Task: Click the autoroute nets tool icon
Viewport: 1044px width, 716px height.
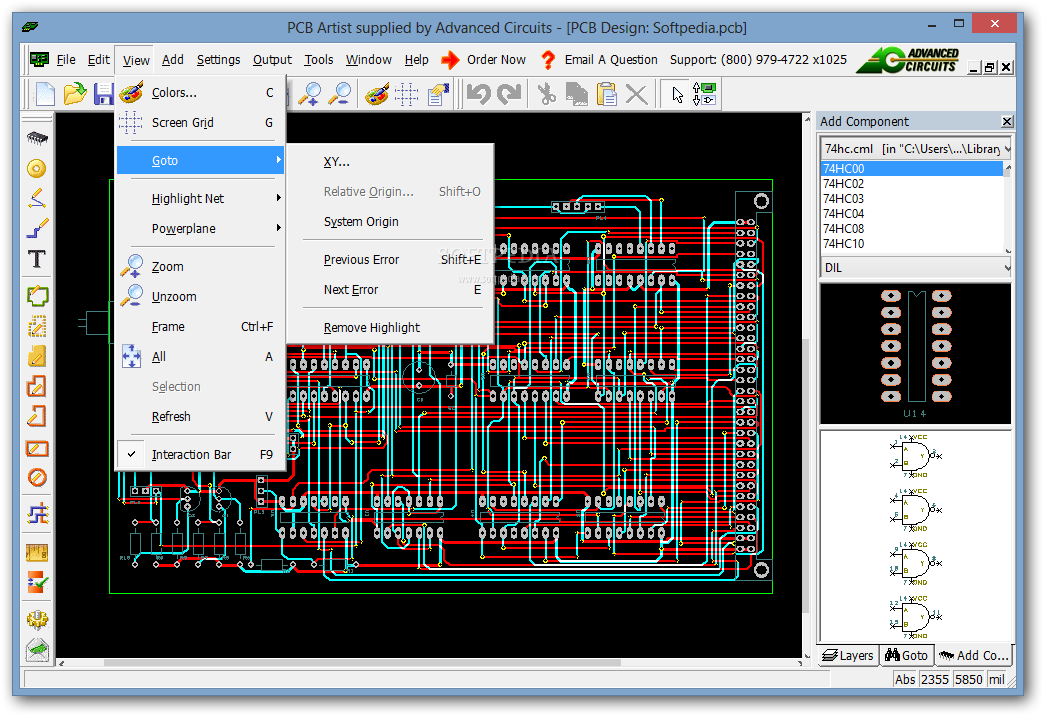Action: coord(37,514)
